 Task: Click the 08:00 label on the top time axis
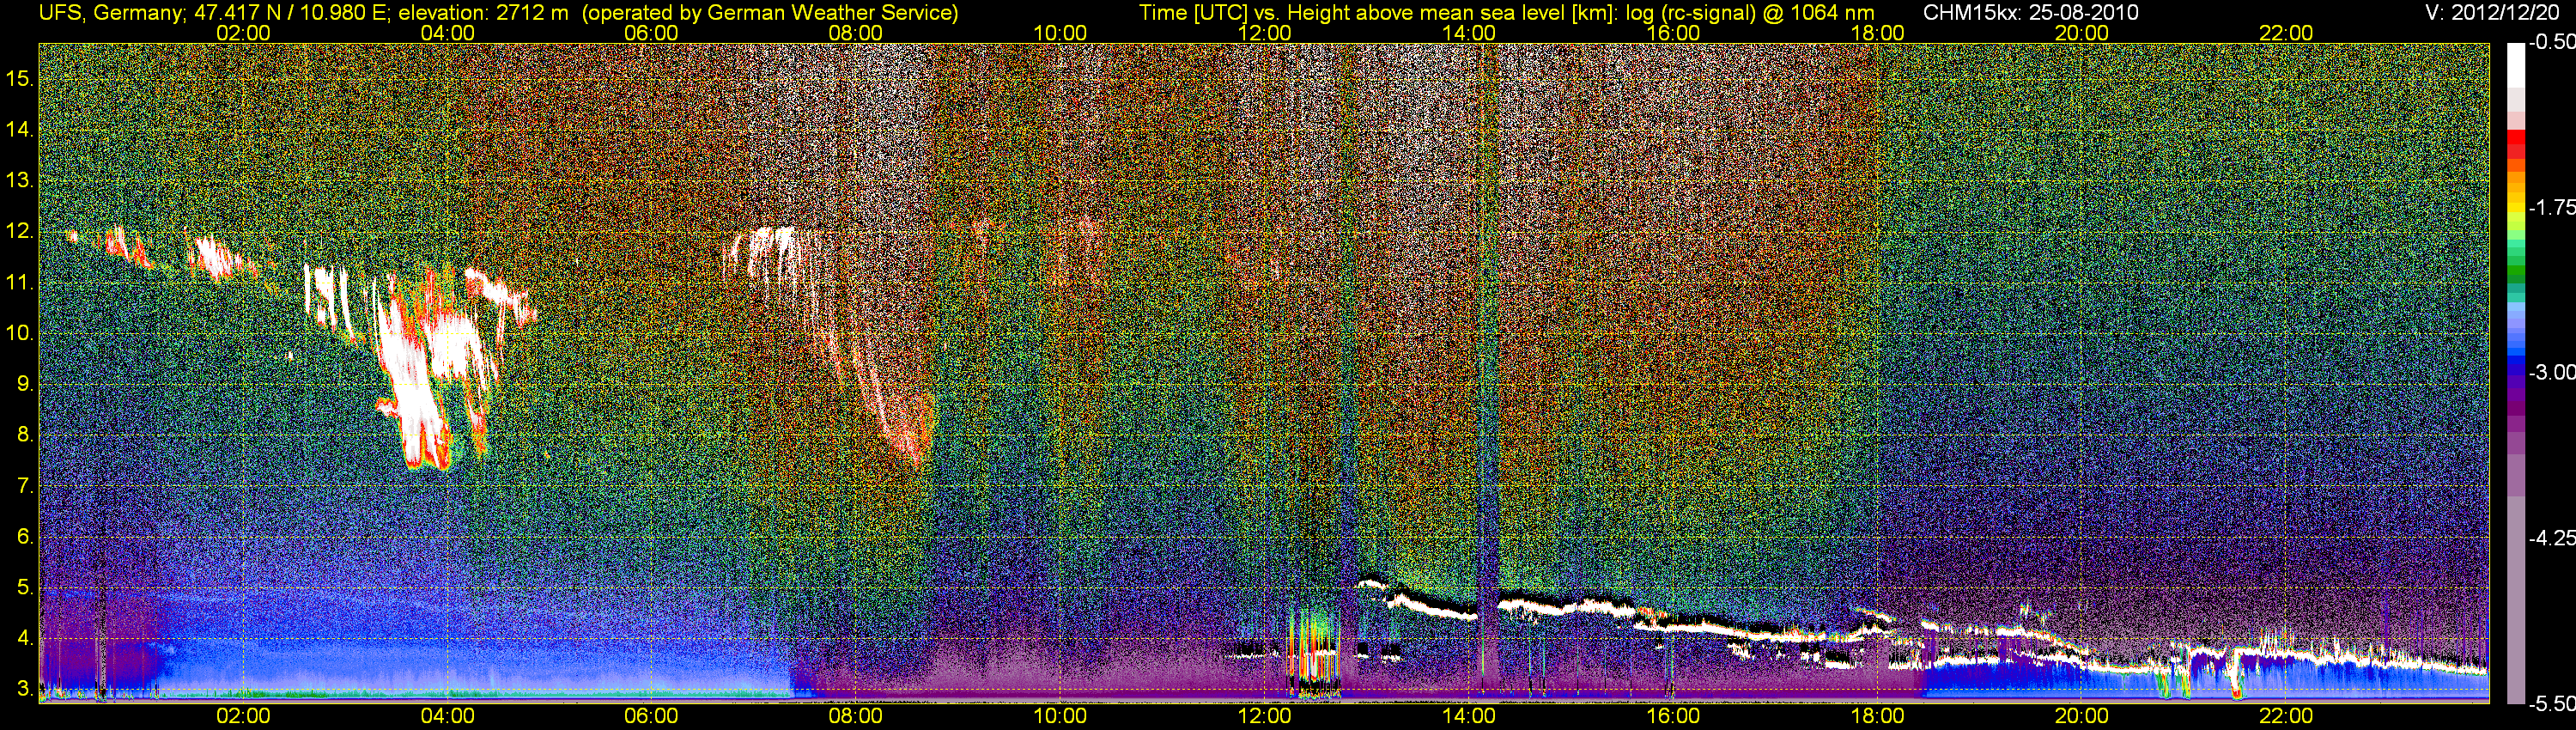(x=856, y=33)
